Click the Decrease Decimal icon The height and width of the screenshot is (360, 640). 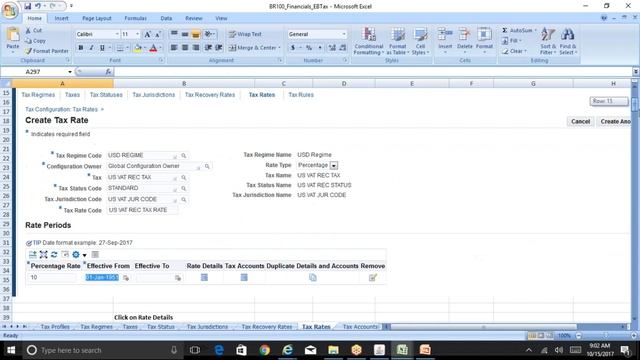[x=343, y=48]
